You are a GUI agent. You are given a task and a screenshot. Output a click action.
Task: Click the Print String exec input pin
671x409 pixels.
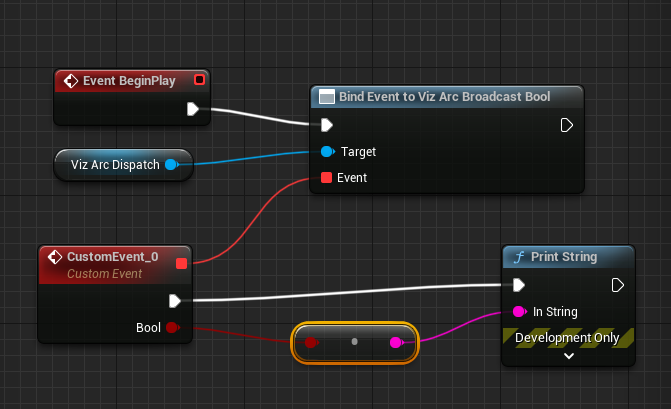(x=518, y=285)
